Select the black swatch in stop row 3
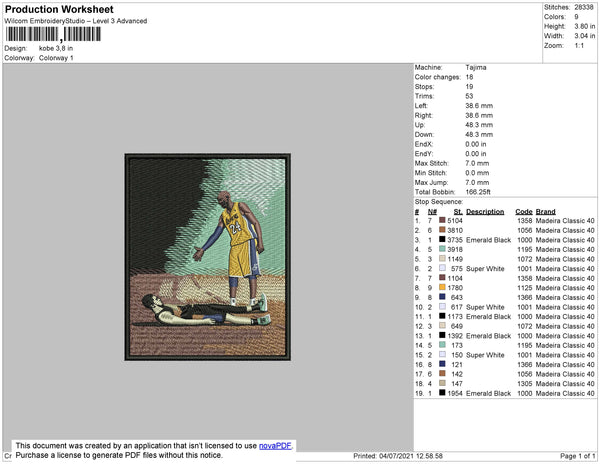Image resolution: width=600 pixels, height=464 pixels. click(442, 239)
